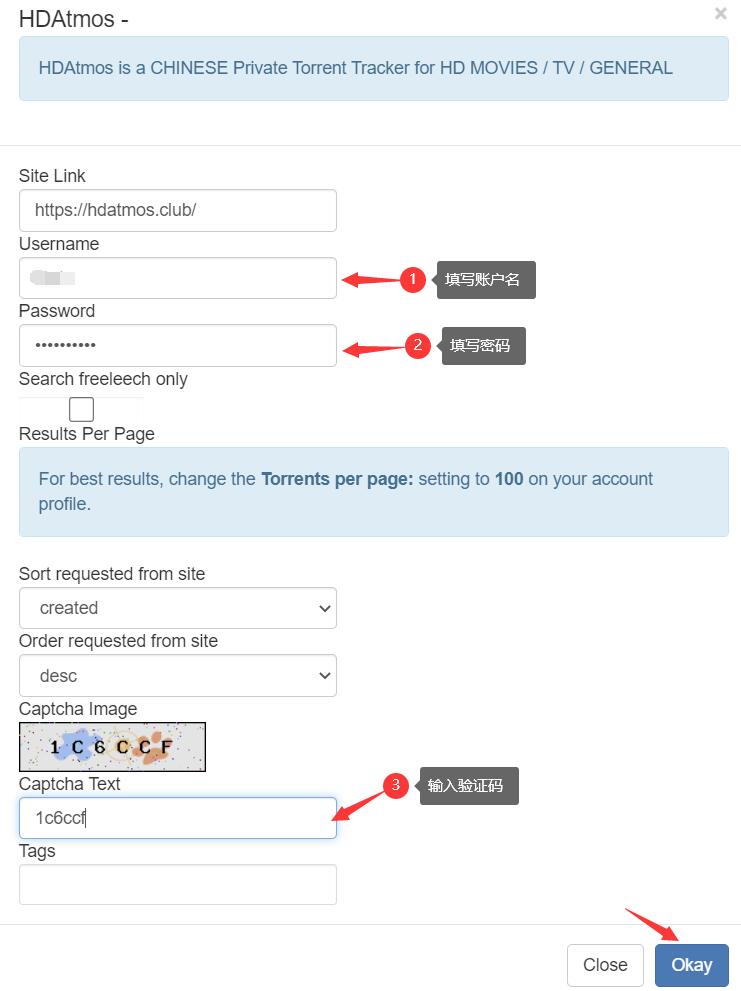The width and height of the screenshot is (741, 991).
Task: Open the Sort requested from site dropdown
Action: tap(178, 608)
